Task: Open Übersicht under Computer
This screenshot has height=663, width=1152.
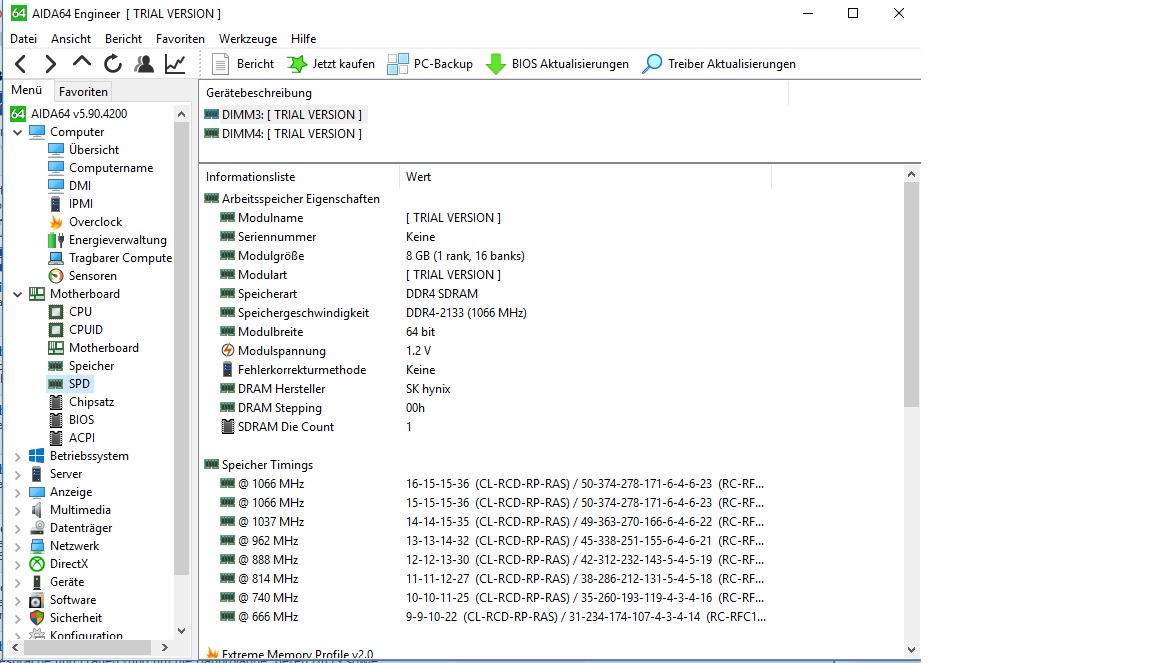Action: (83, 150)
